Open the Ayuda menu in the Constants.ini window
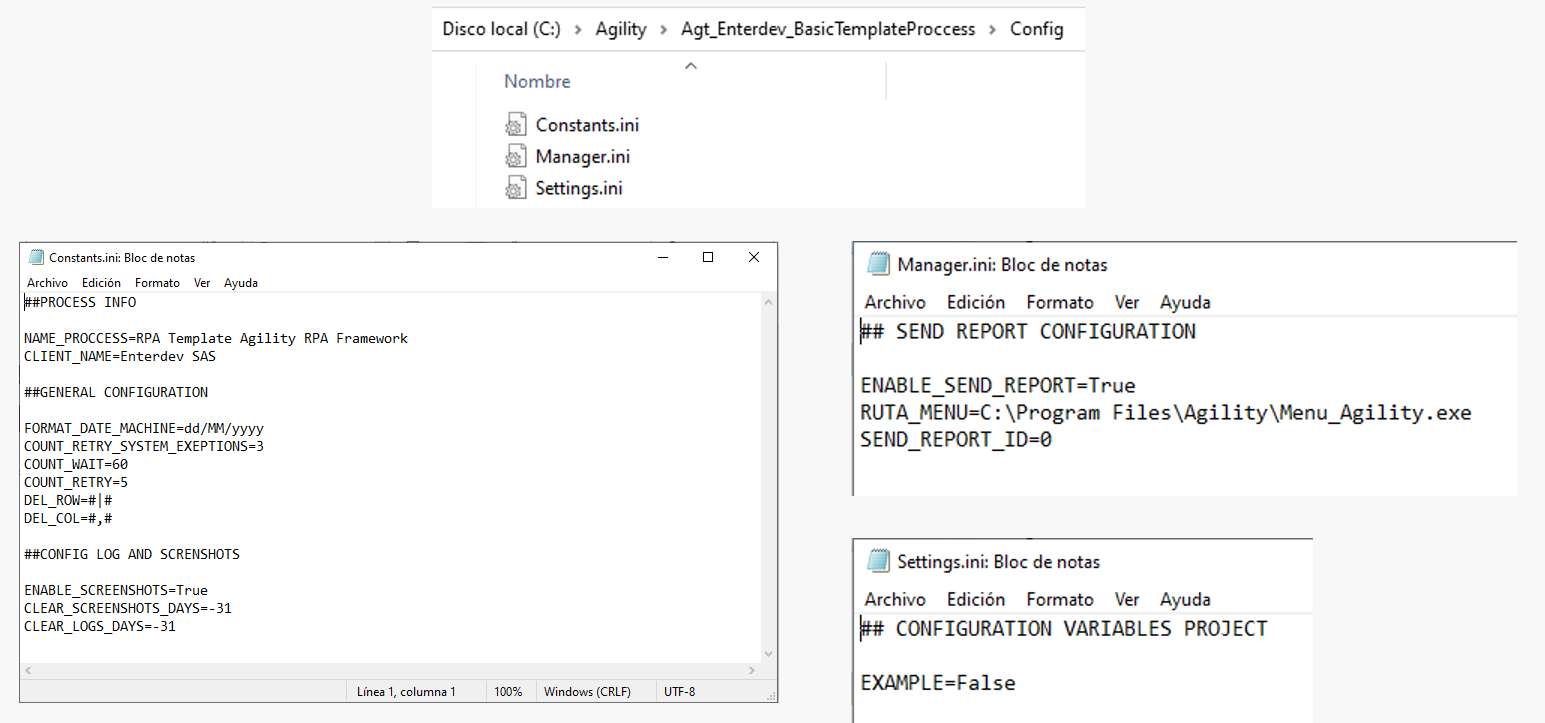1545x723 pixels. click(x=241, y=283)
